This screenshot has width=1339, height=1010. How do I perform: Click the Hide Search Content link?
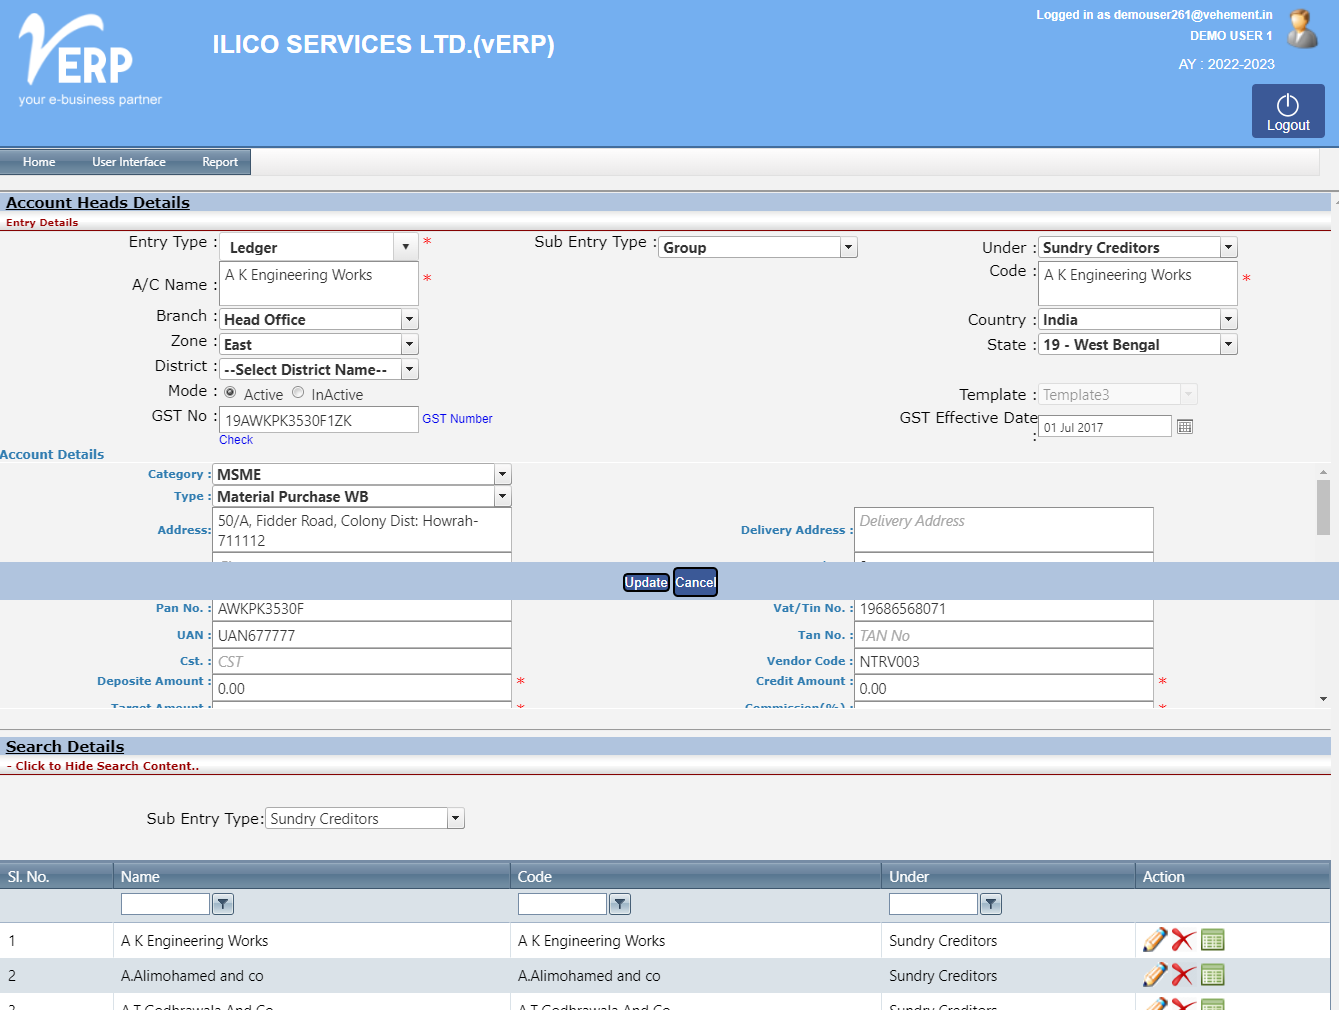(x=103, y=766)
